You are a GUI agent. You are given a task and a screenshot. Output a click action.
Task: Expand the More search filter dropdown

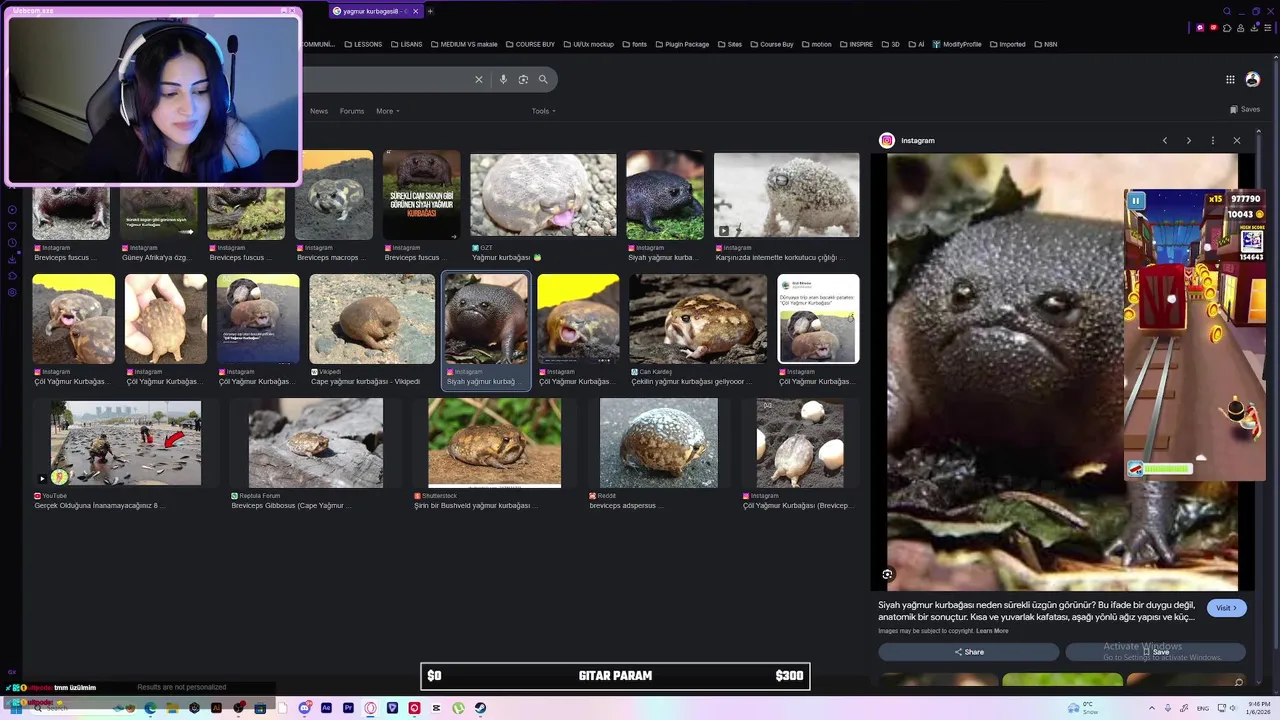[387, 111]
